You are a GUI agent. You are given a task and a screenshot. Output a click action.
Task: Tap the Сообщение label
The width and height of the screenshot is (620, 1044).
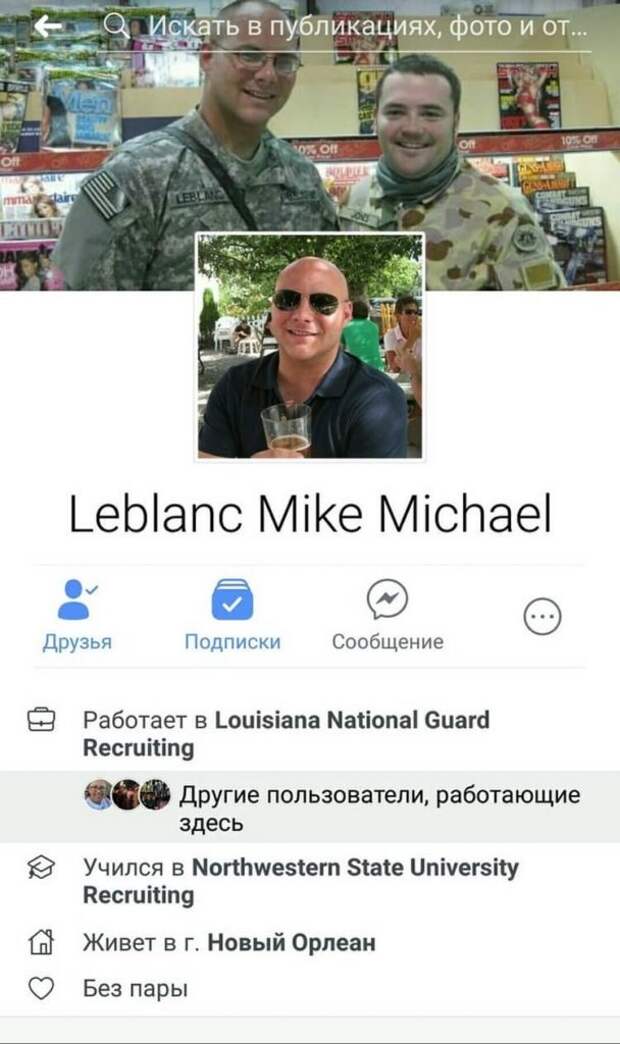(x=388, y=642)
